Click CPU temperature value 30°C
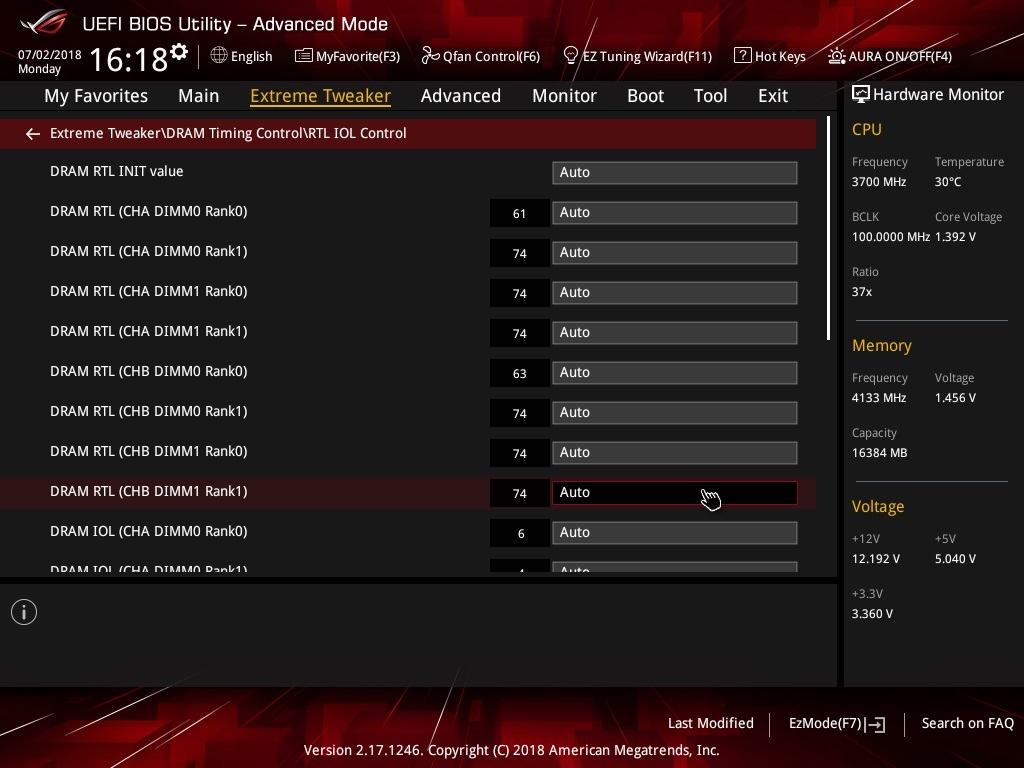The height and width of the screenshot is (768, 1024). [948, 182]
